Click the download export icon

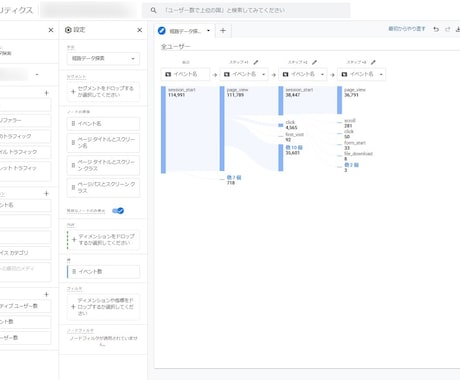(458, 29)
